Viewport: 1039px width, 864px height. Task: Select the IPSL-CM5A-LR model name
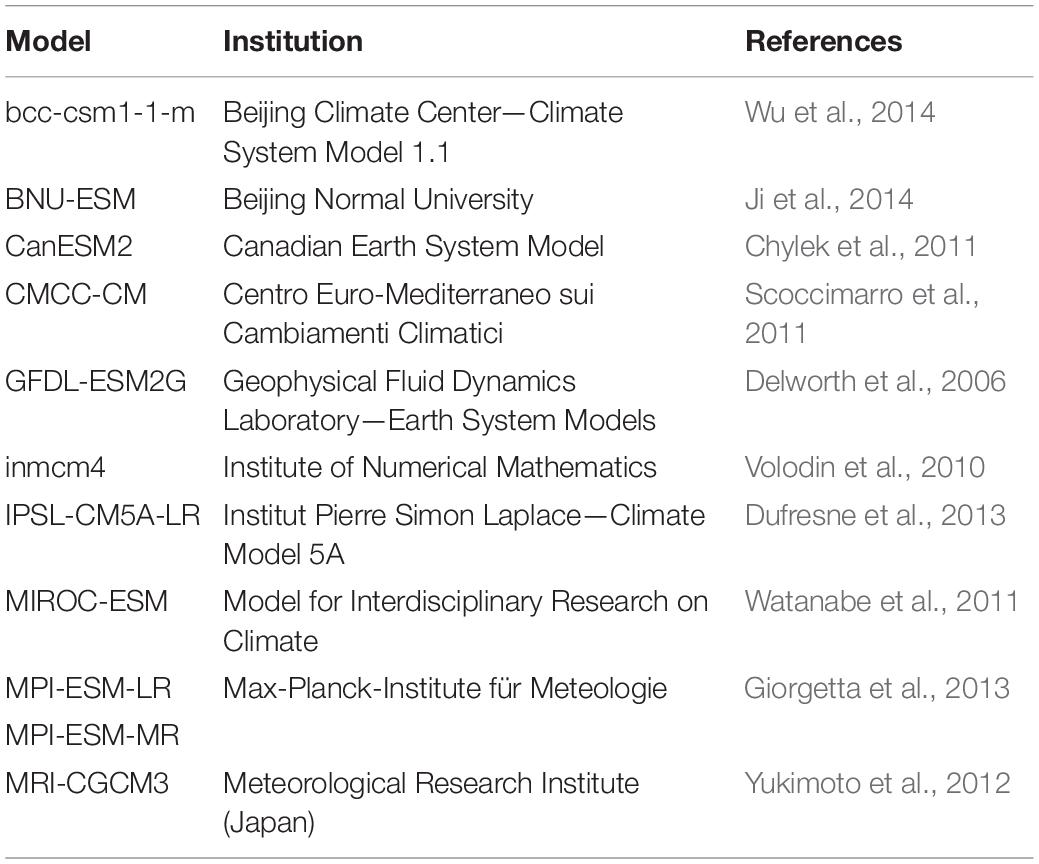103,515
